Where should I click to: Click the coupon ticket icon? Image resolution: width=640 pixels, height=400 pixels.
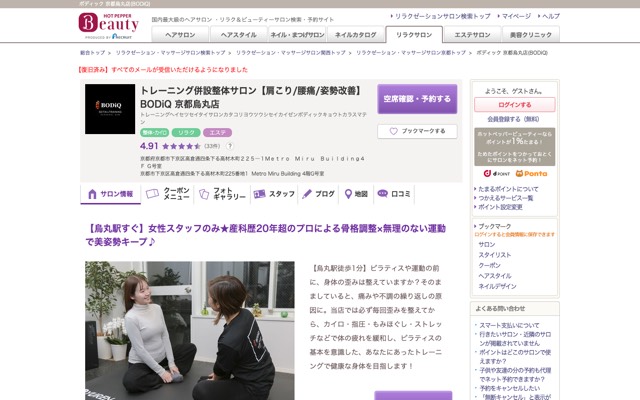click(x=152, y=193)
